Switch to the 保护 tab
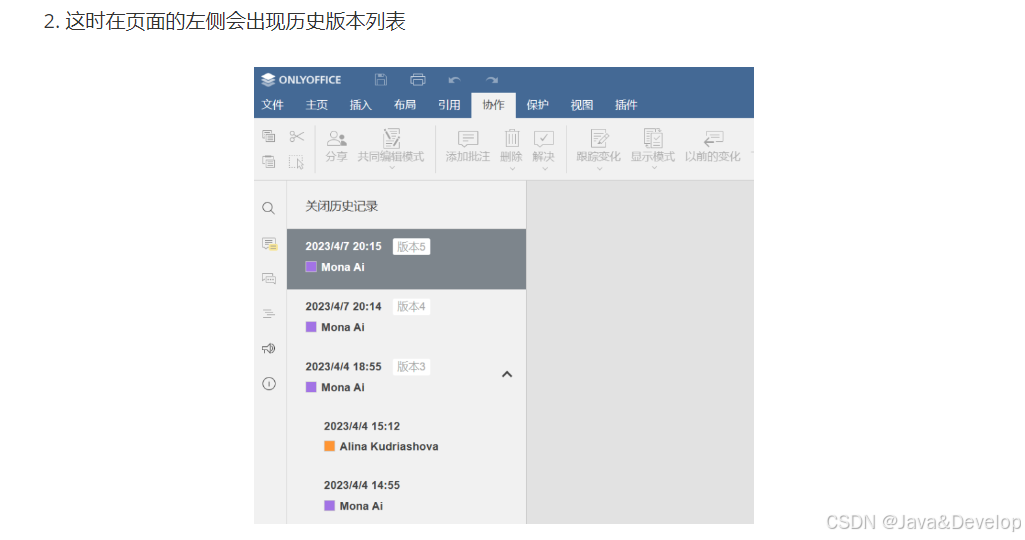 537,105
